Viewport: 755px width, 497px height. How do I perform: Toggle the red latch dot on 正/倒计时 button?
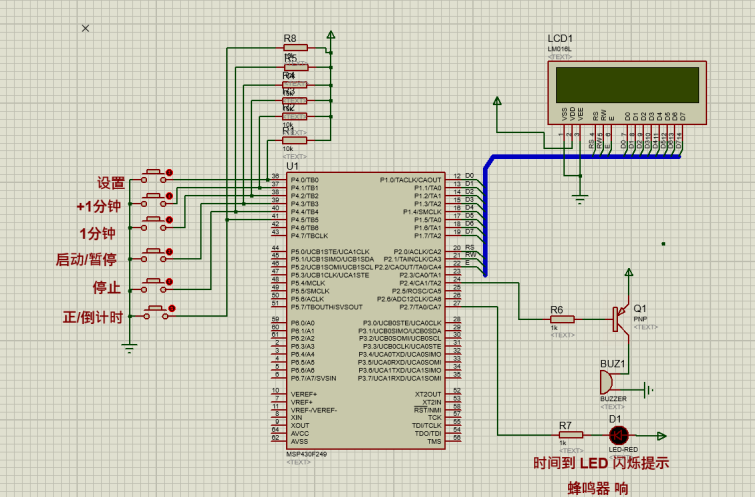click(x=172, y=308)
